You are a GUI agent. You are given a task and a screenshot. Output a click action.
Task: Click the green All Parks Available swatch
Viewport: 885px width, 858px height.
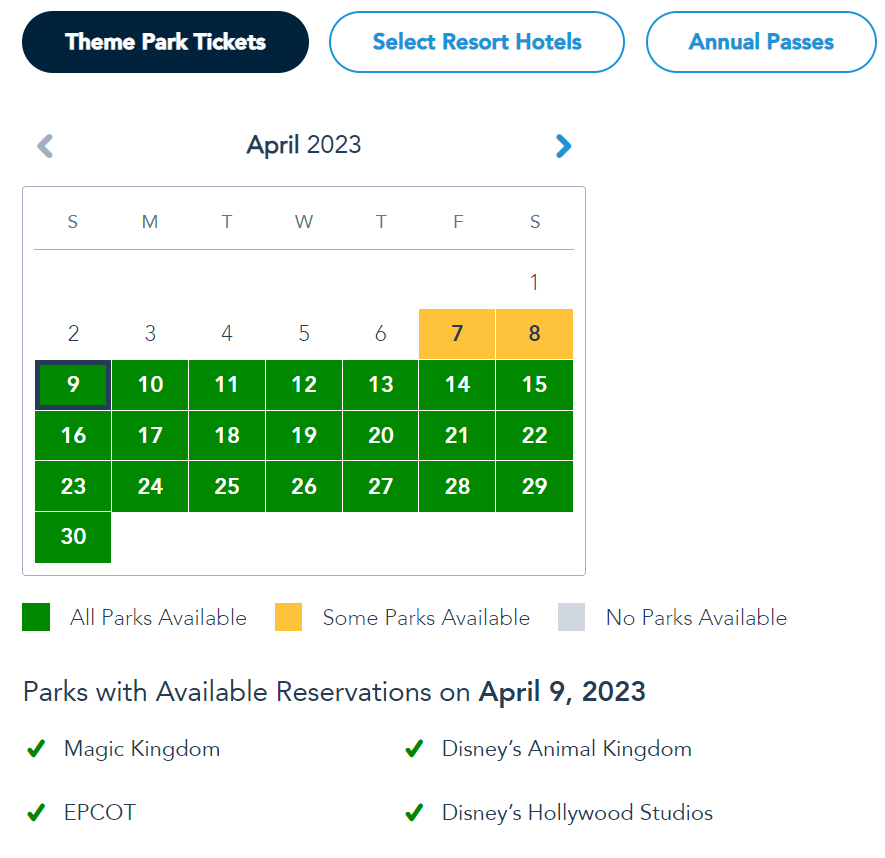[36, 618]
